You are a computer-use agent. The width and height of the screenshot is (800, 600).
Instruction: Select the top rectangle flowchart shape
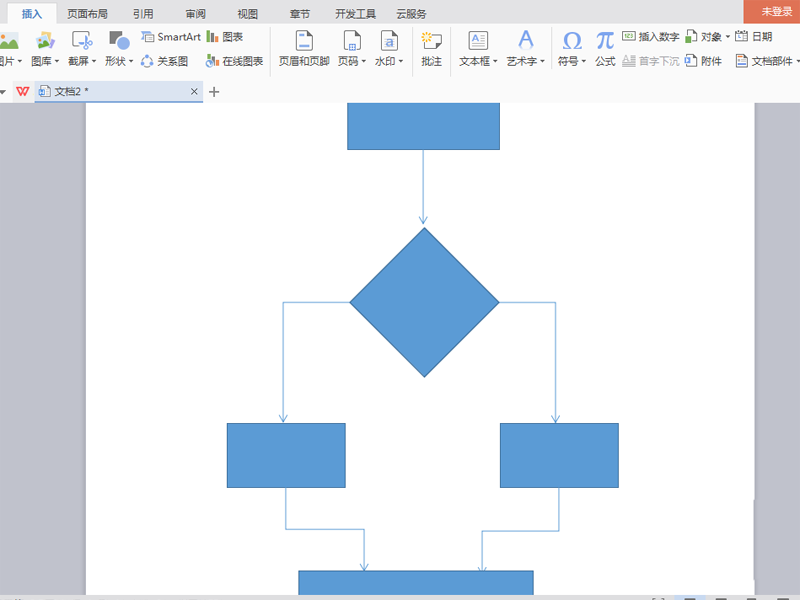click(423, 126)
